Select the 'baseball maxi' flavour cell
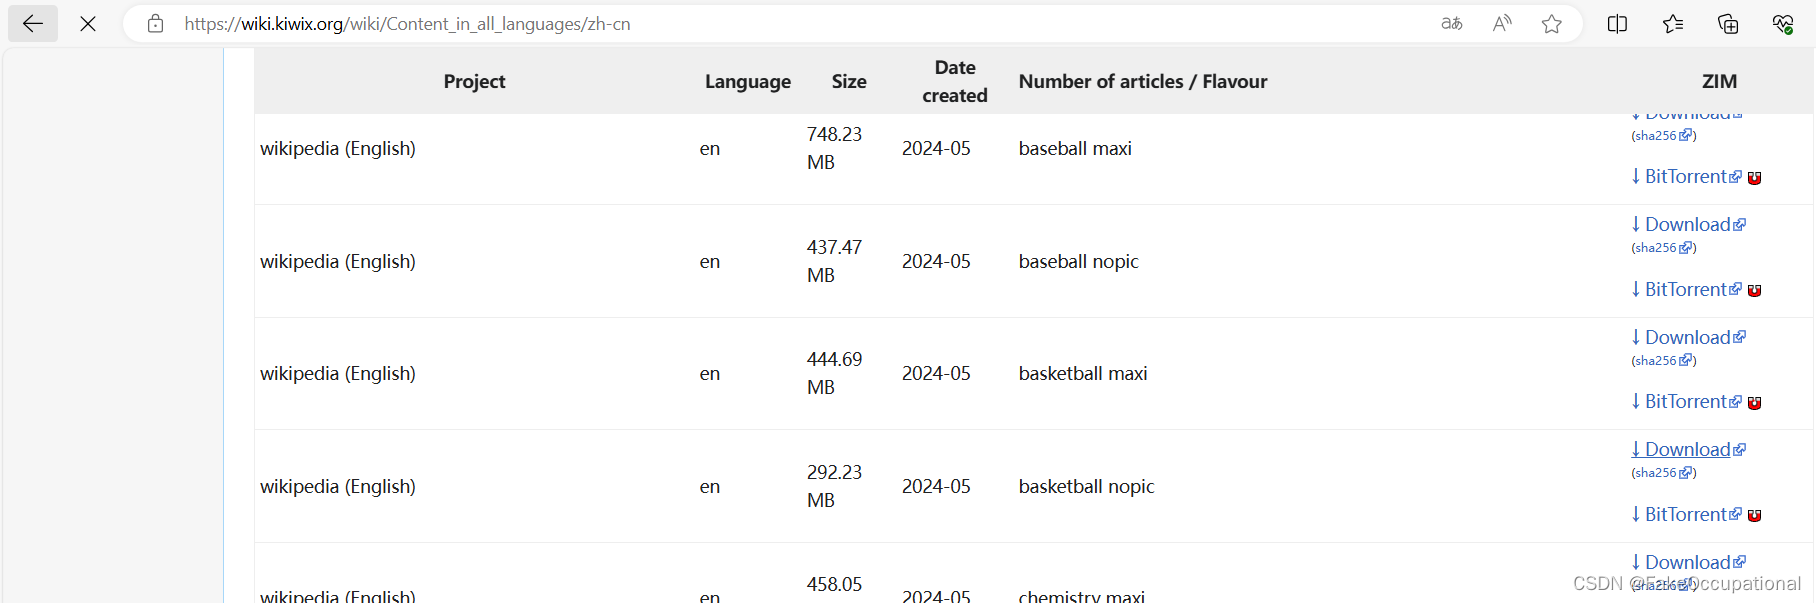Image resolution: width=1816 pixels, height=603 pixels. point(1075,148)
